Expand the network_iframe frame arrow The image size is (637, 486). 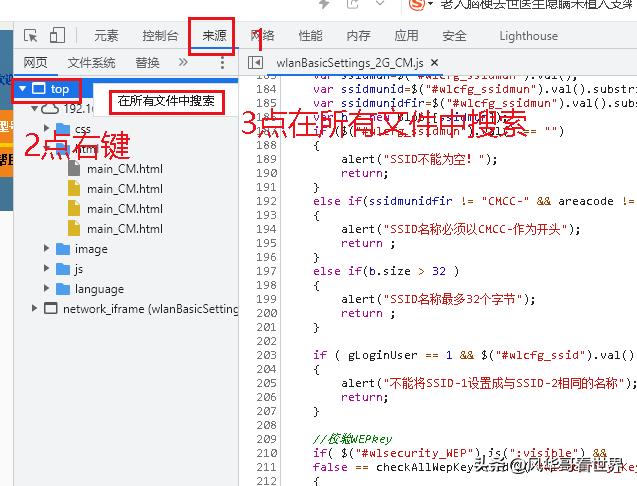[x=35, y=308]
